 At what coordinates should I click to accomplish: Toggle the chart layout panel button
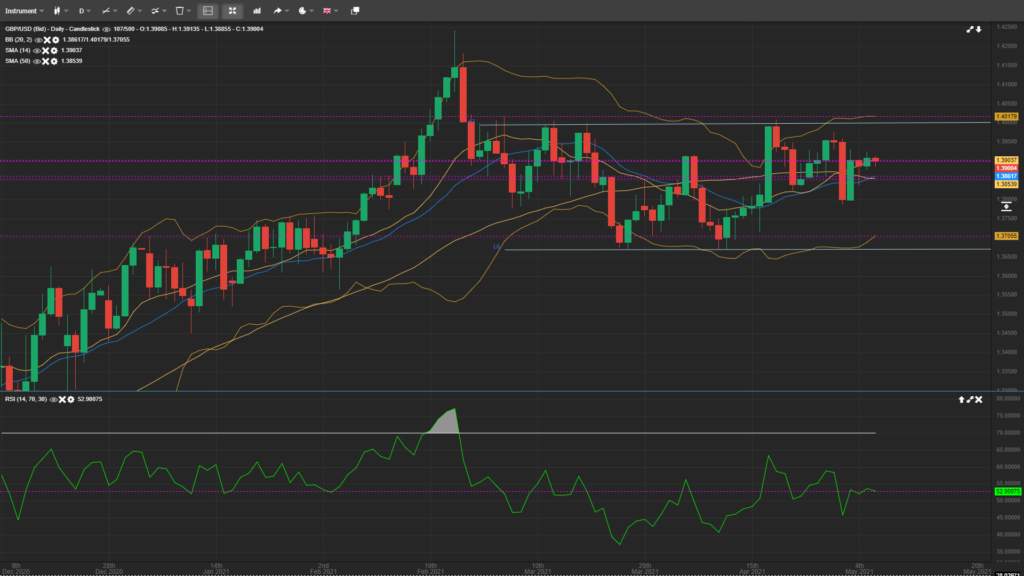coord(208,10)
